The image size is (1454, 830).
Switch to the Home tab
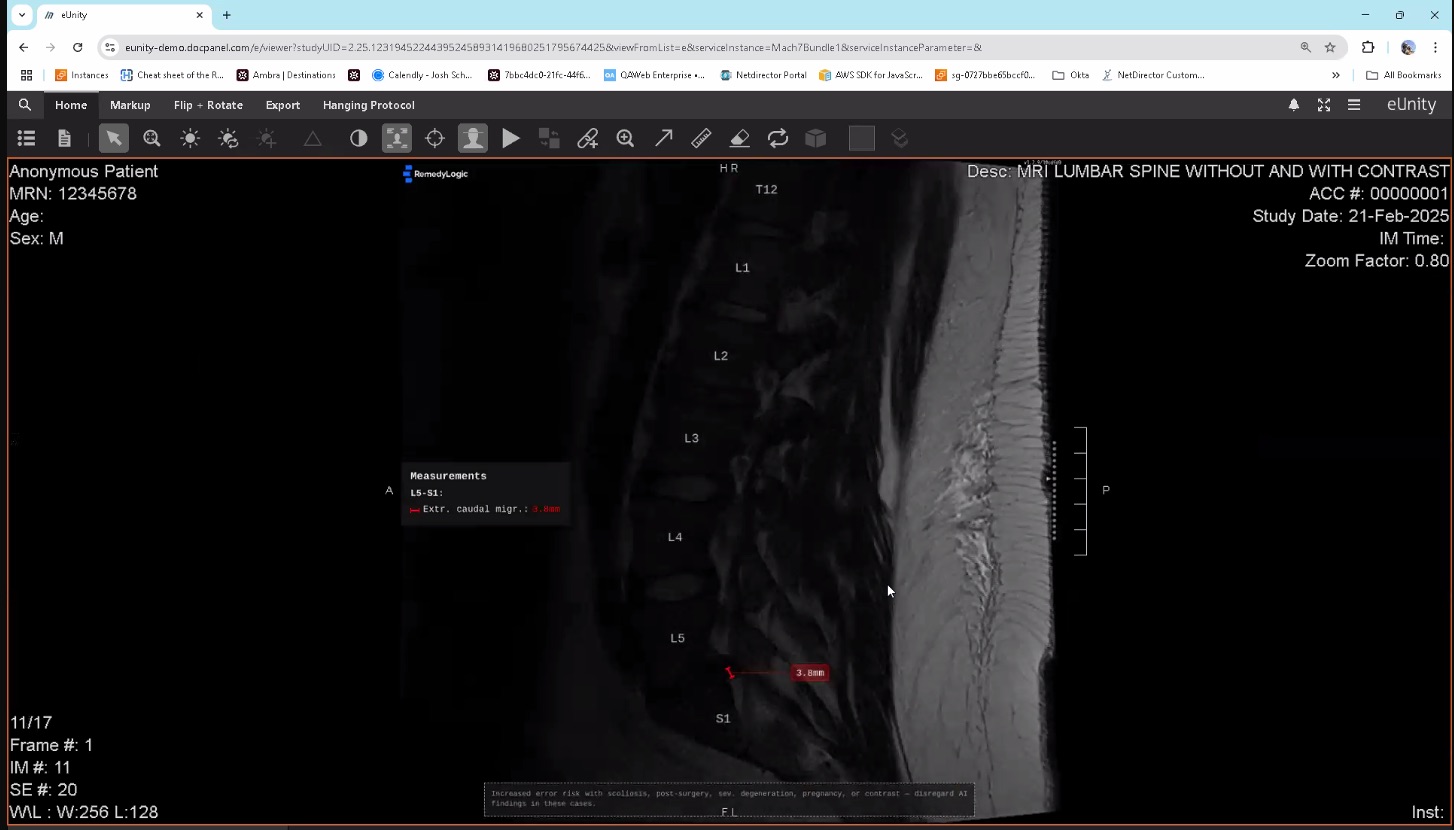[x=71, y=105]
